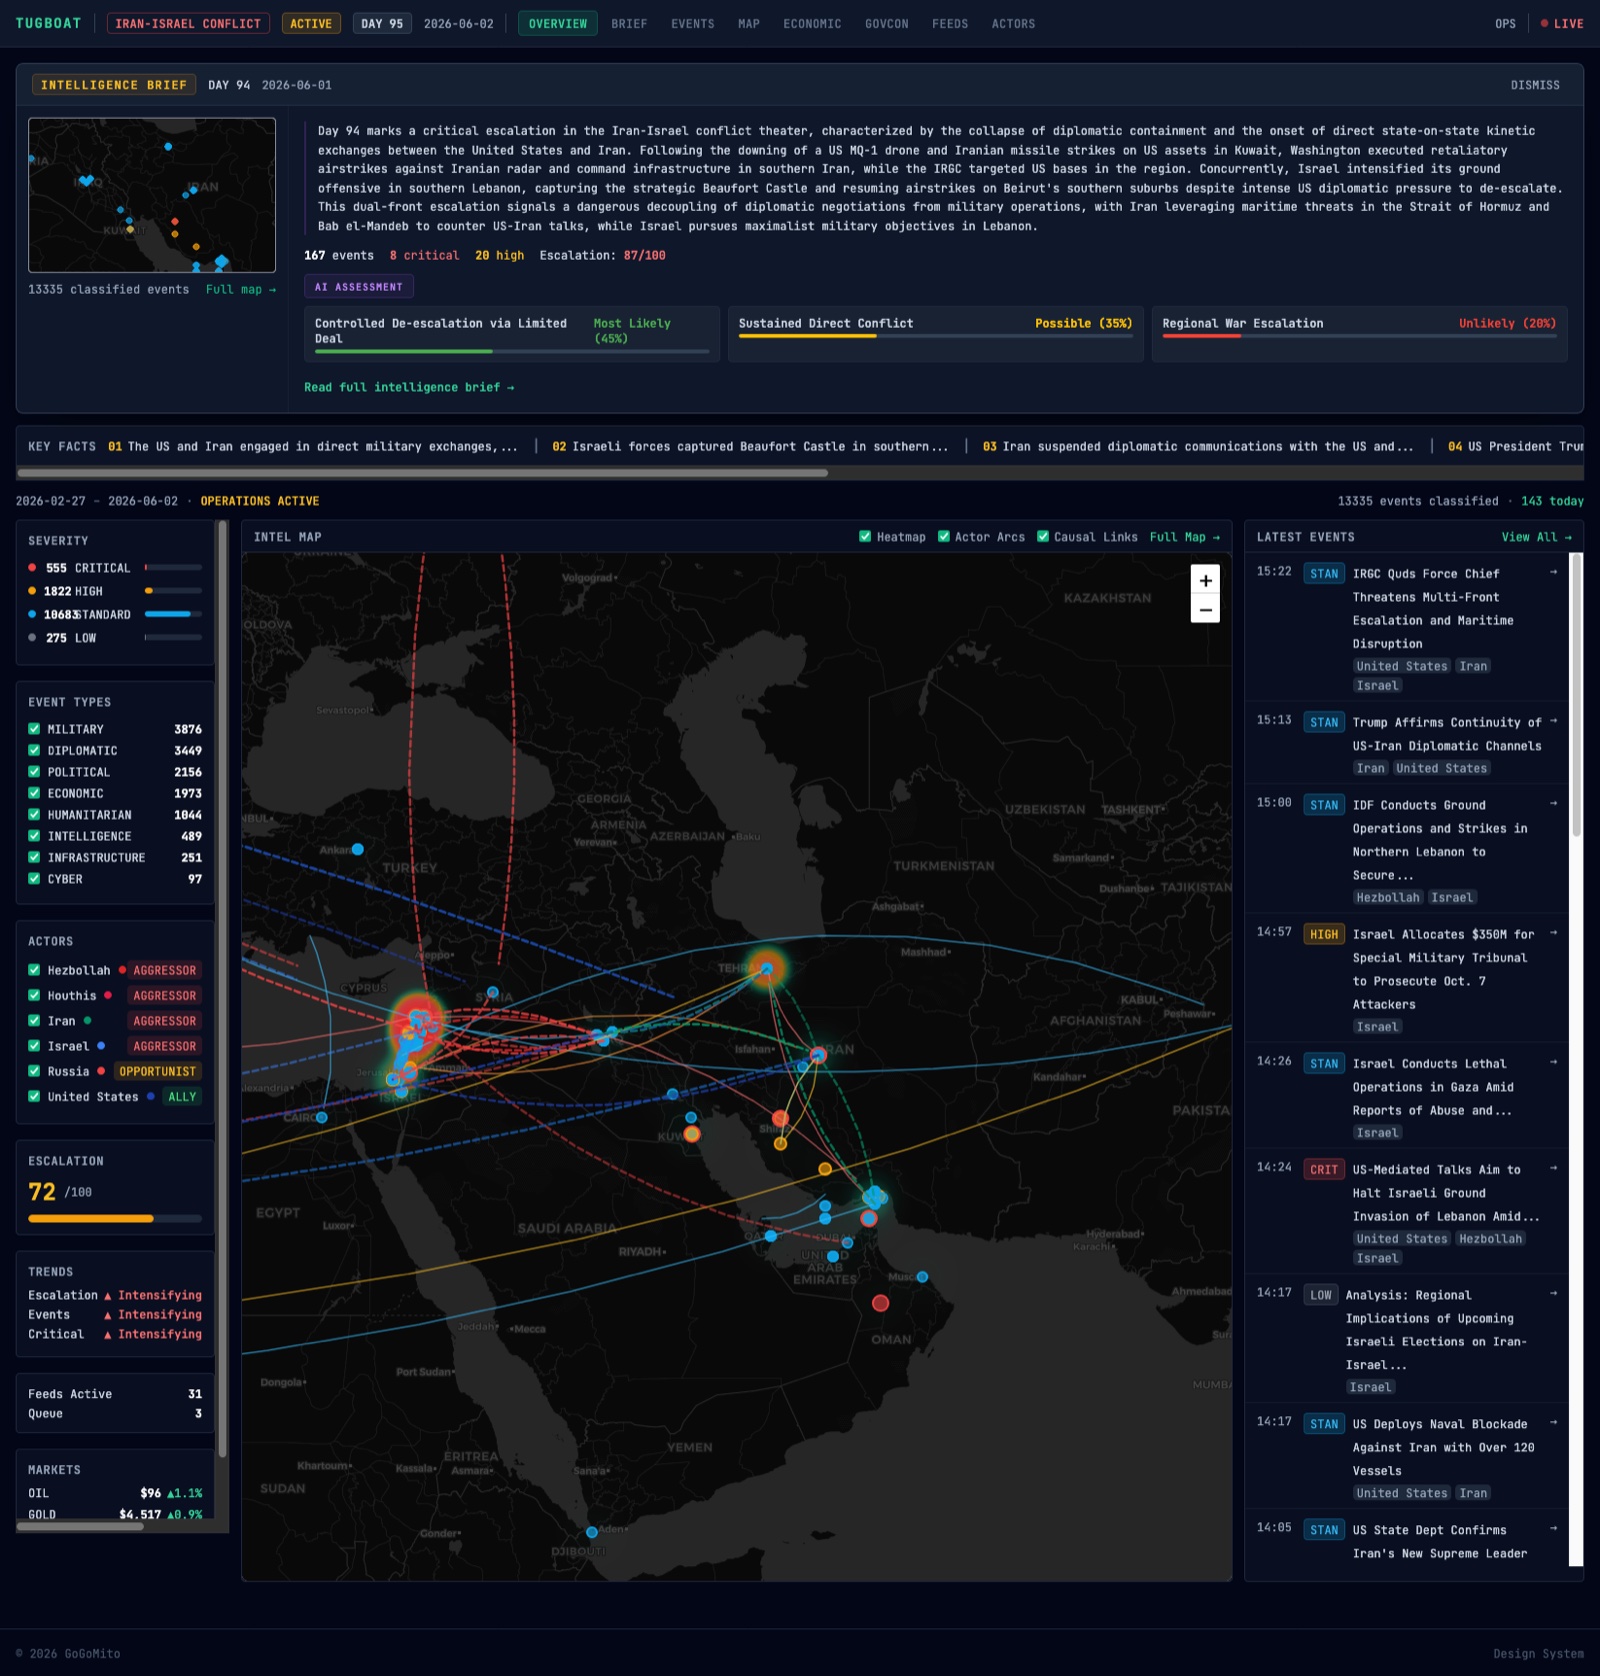Open arrow for IRGC Quds Force Chief event
This screenshot has height=1676, width=1600.
click(x=1554, y=573)
